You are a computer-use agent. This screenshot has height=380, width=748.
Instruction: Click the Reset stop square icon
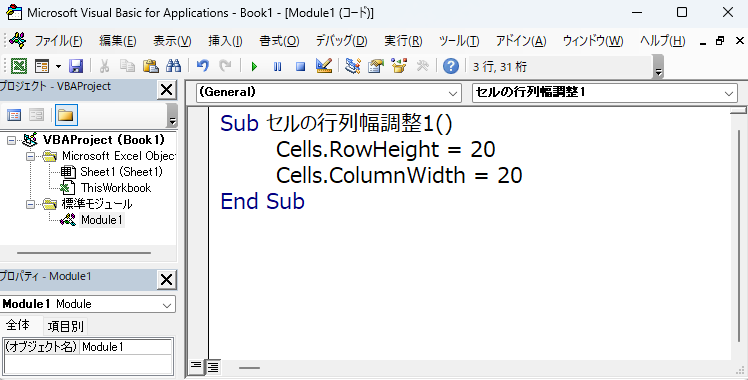(x=301, y=66)
